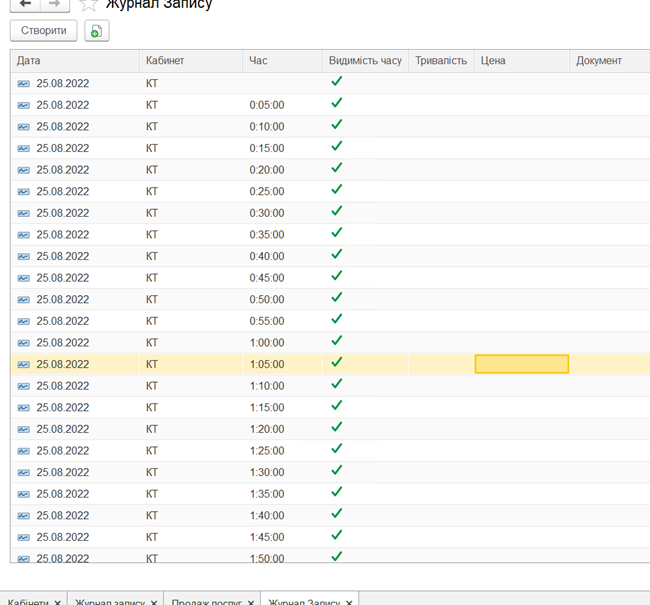Click the back navigation arrow
This screenshot has width=650, height=605.
[24, 4]
